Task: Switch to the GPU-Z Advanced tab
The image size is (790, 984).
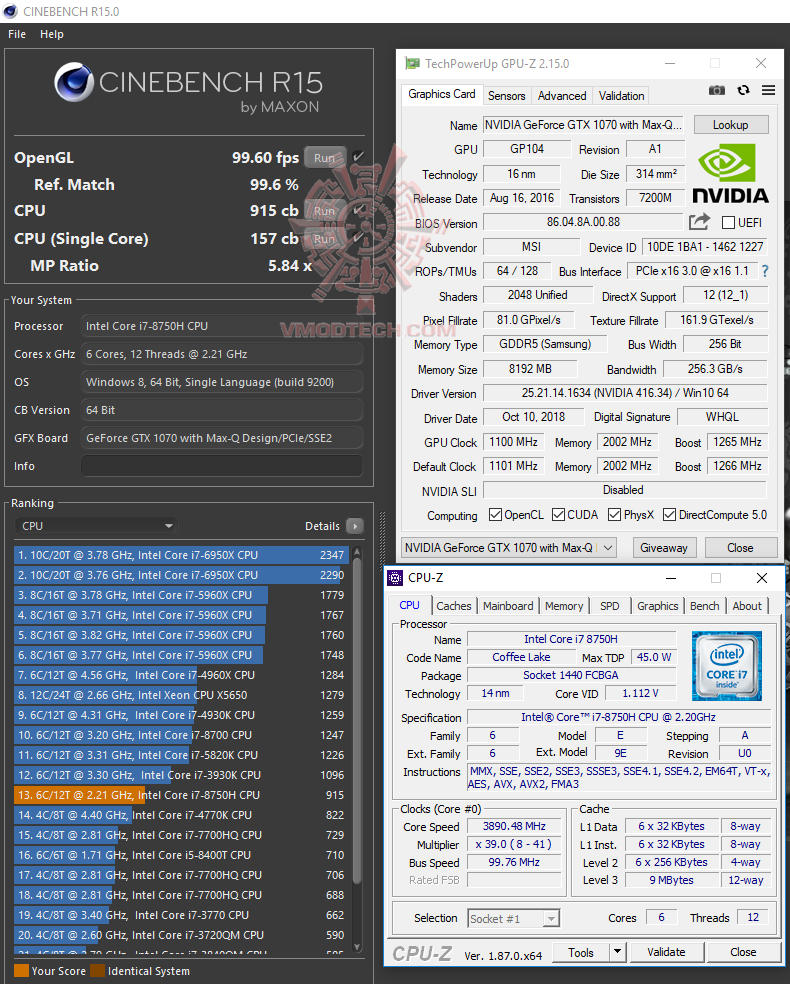Action: click(x=562, y=95)
